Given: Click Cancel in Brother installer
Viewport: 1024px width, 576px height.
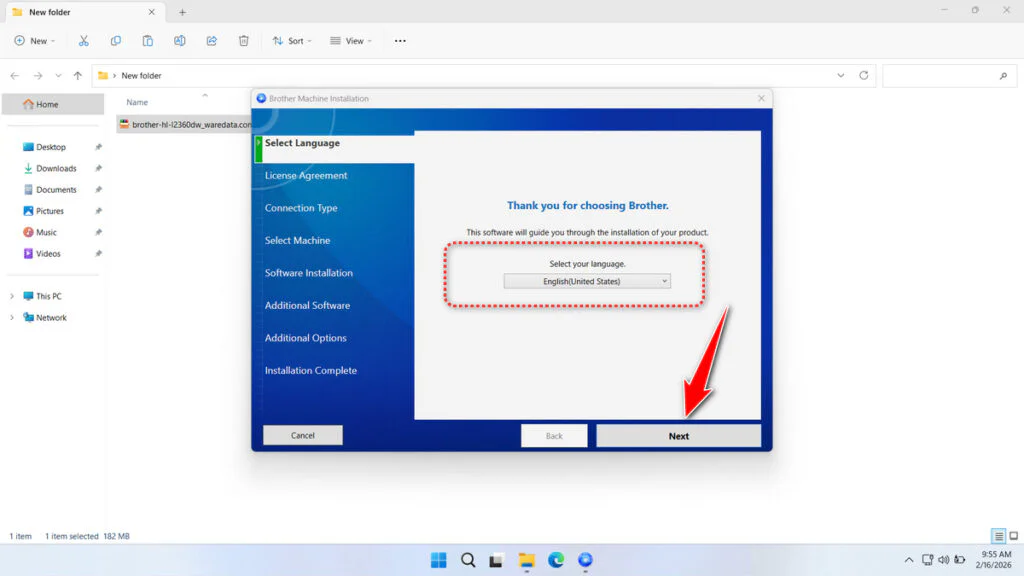Looking at the screenshot, I should (x=302, y=435).
